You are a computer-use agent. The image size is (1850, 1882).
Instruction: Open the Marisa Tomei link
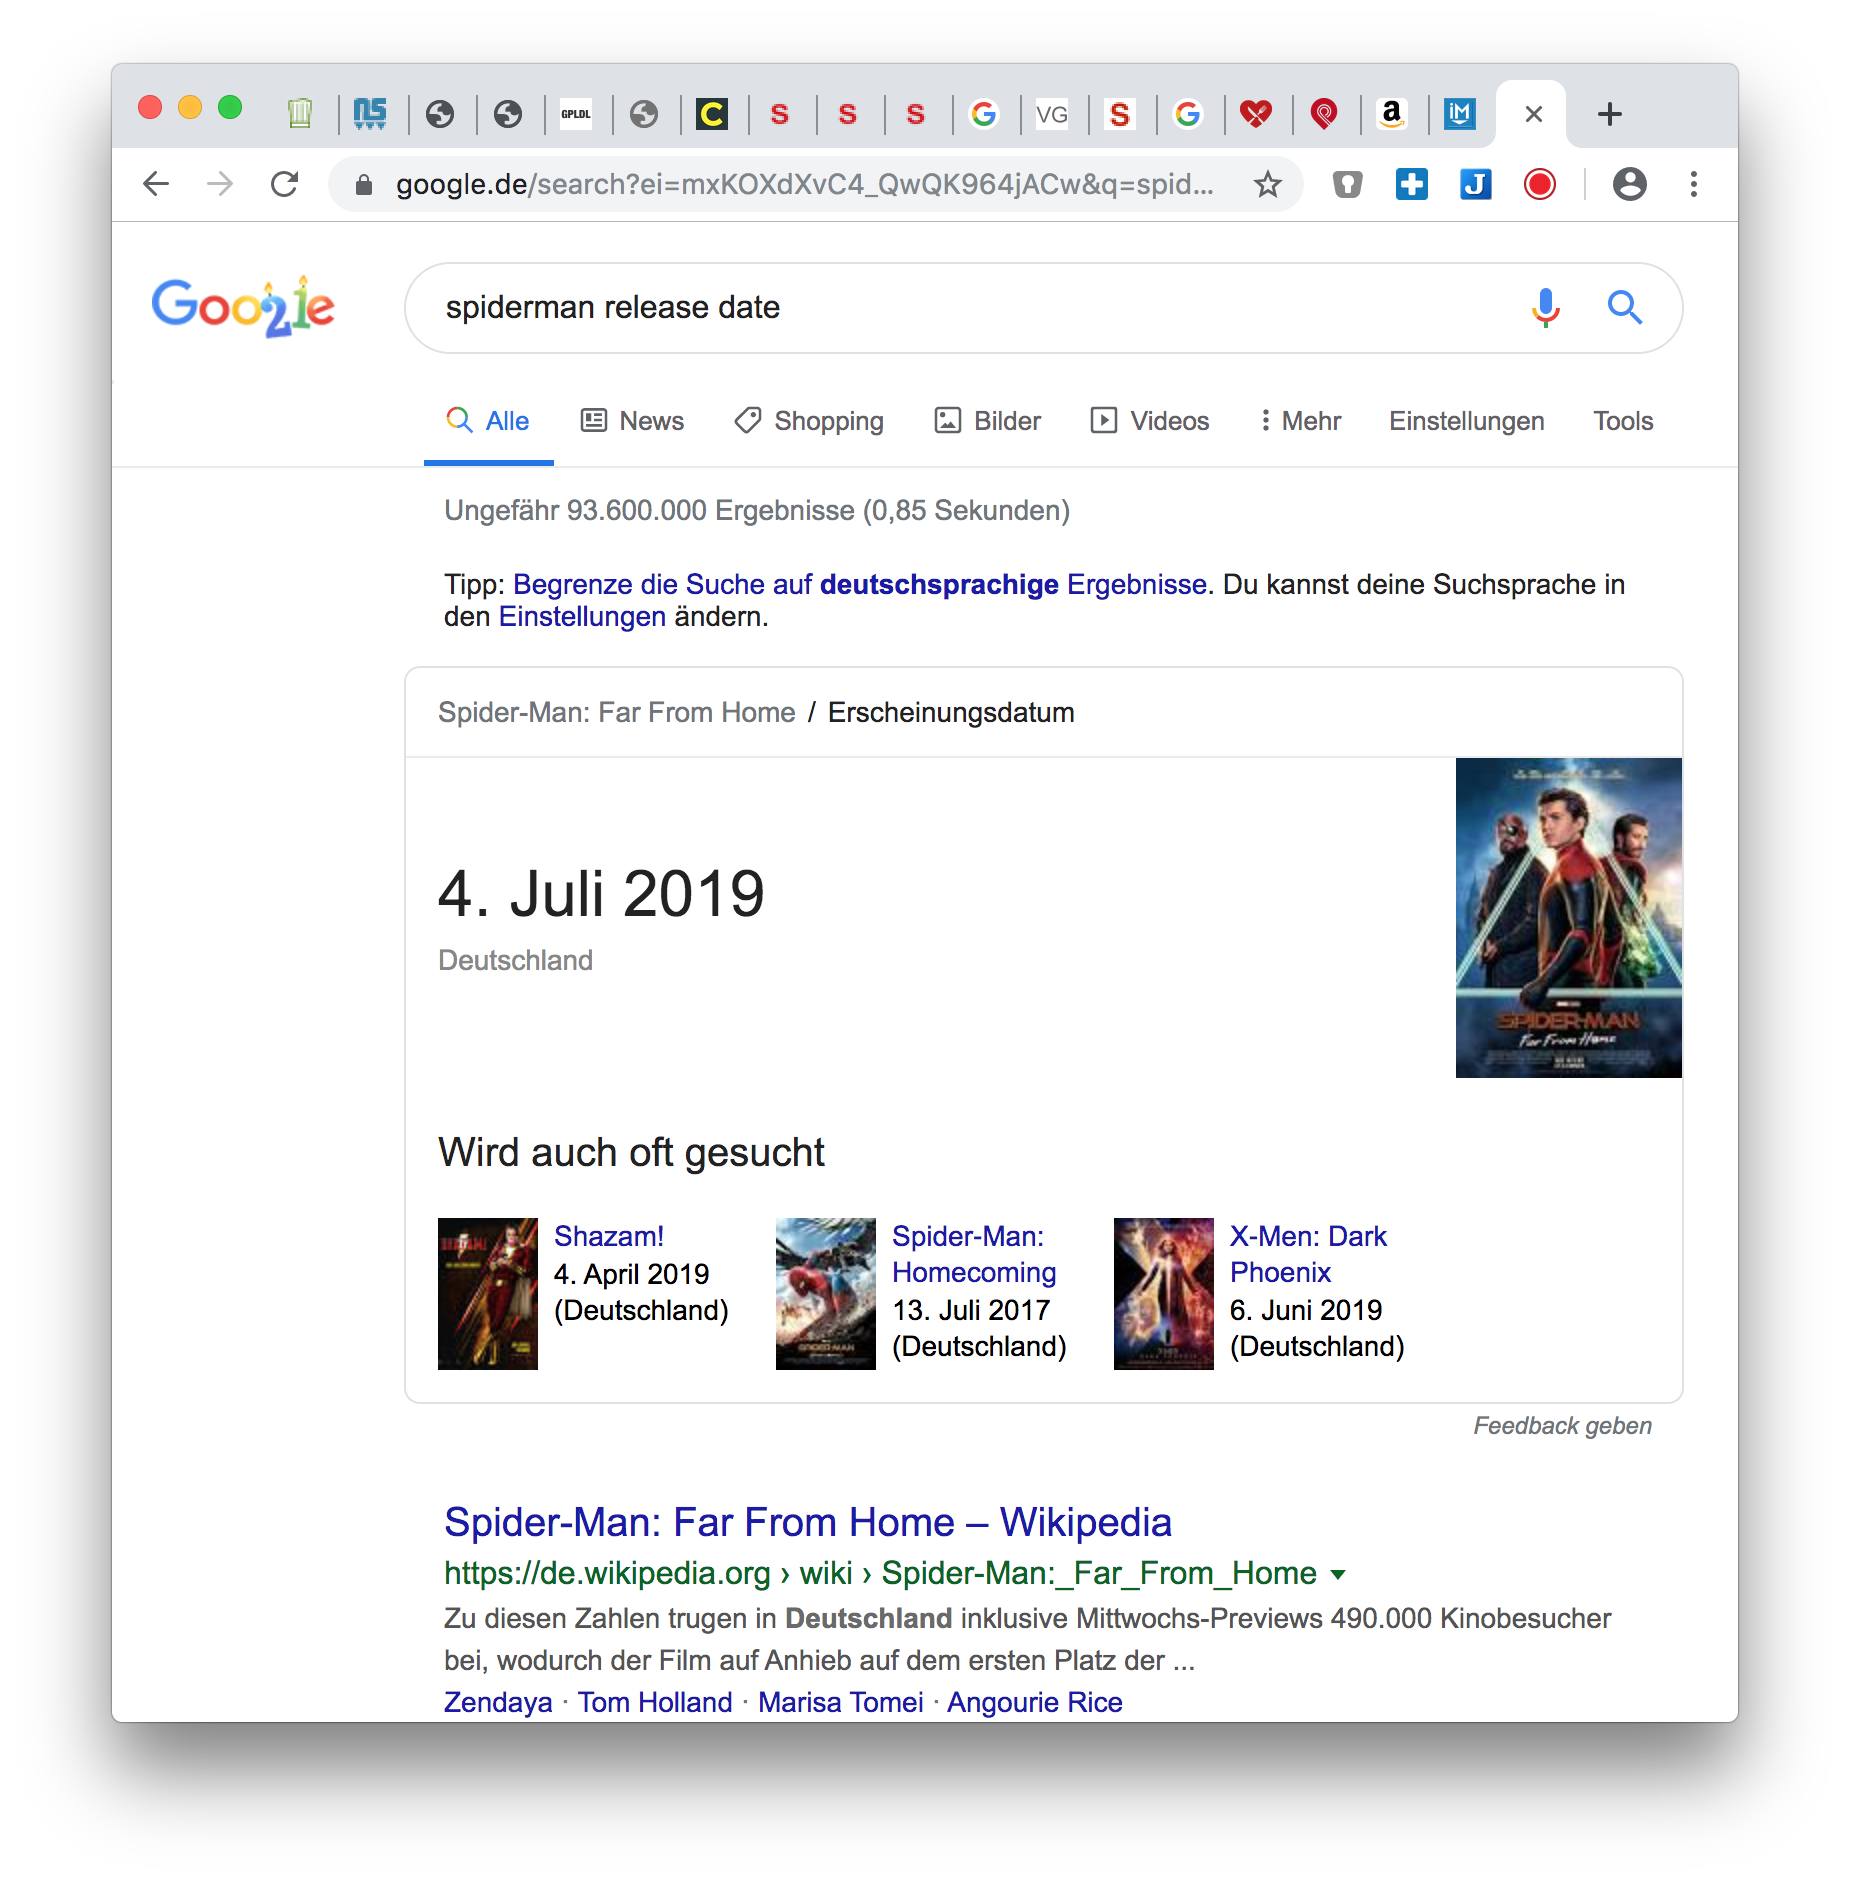[841, 1703]
